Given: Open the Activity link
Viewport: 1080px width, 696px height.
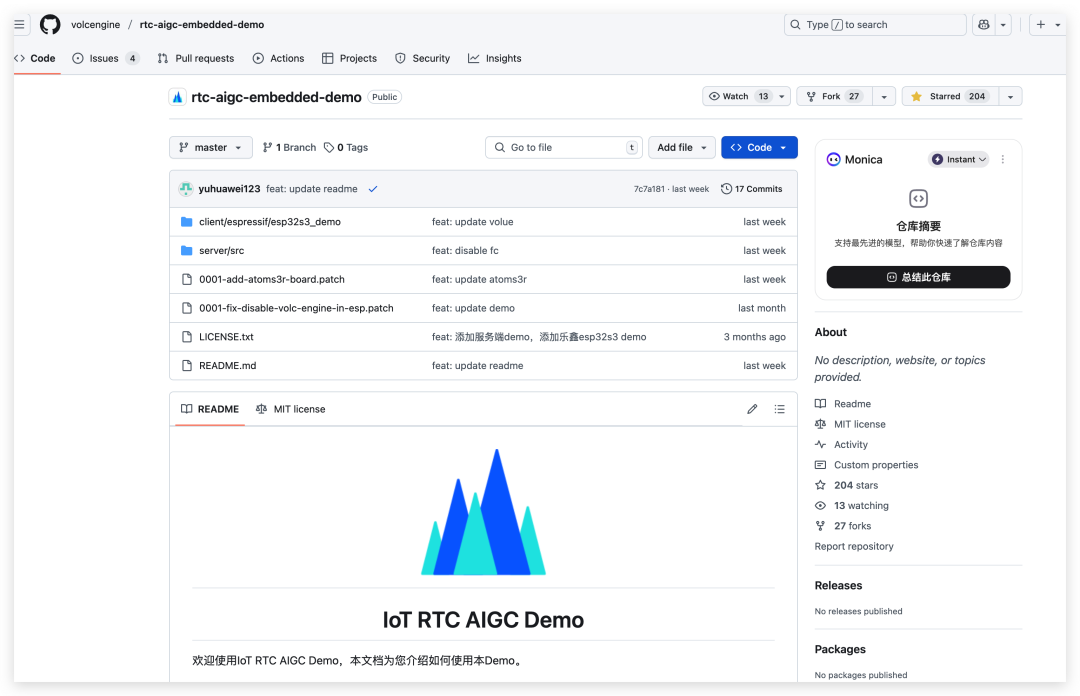Looking at the screenshot, I should 851,444.
